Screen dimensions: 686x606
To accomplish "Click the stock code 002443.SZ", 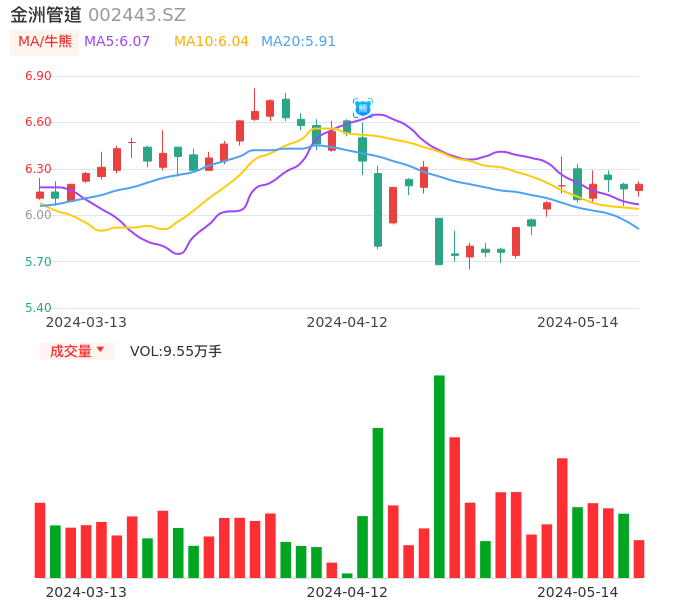I will pos(137,15).
